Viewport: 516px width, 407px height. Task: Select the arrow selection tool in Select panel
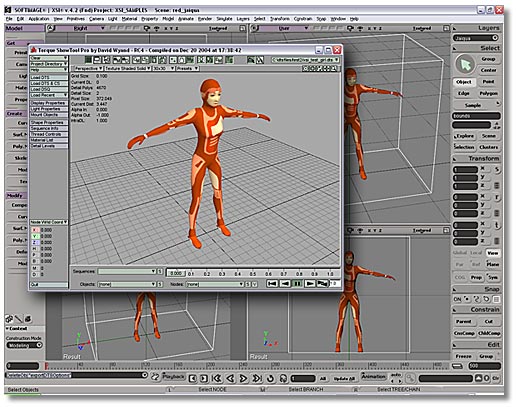click(465, 64)
